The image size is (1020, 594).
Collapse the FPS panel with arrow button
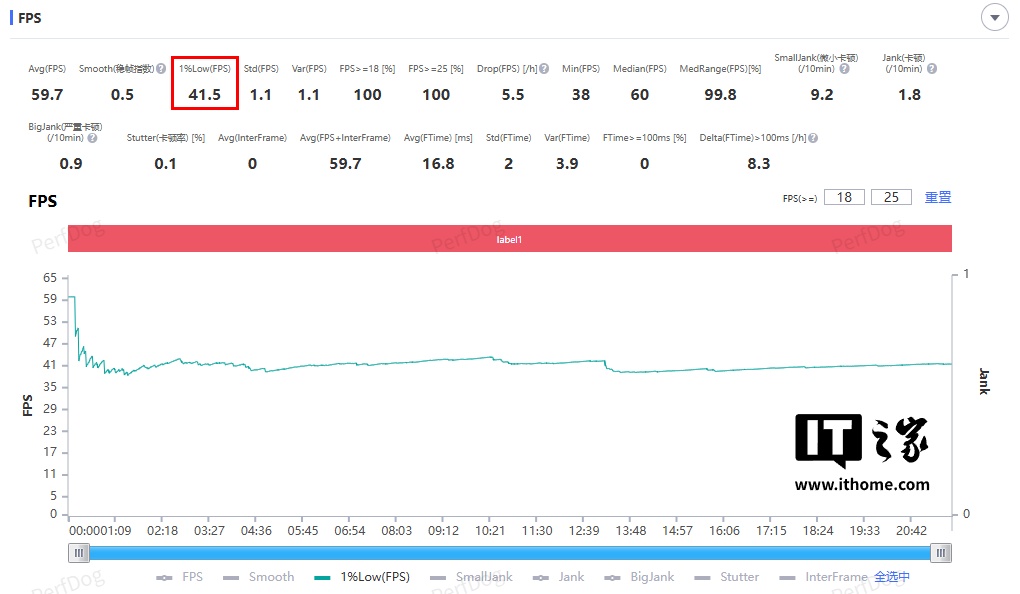click(x=994, y=18)
